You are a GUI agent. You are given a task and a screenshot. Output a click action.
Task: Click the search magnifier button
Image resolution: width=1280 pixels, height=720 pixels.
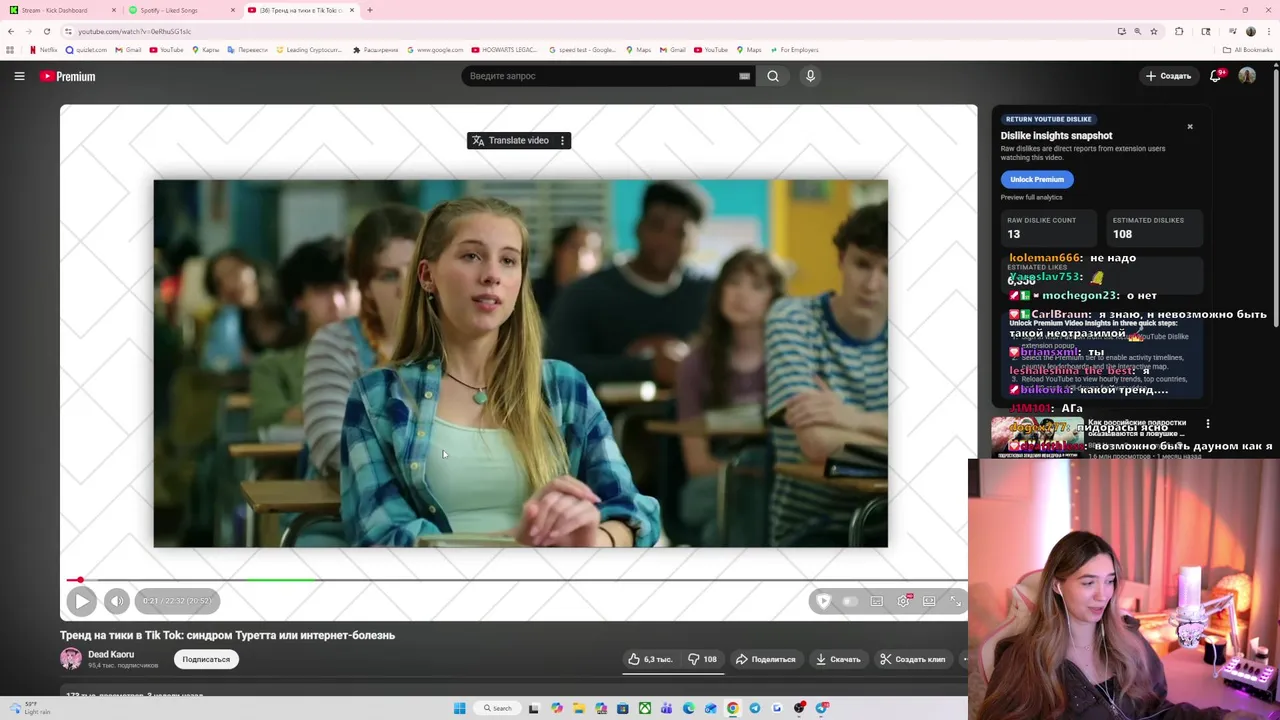773,76
